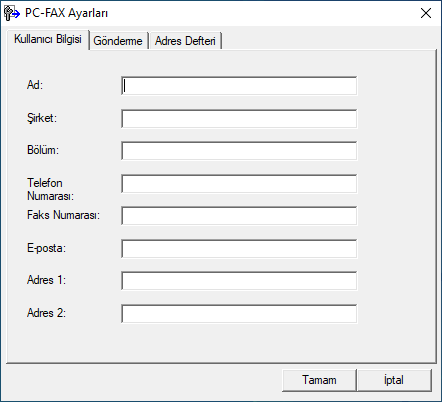This screenshot has width=442, height=402.
Task: Click the Ad: field label
Action: point(35,85)
